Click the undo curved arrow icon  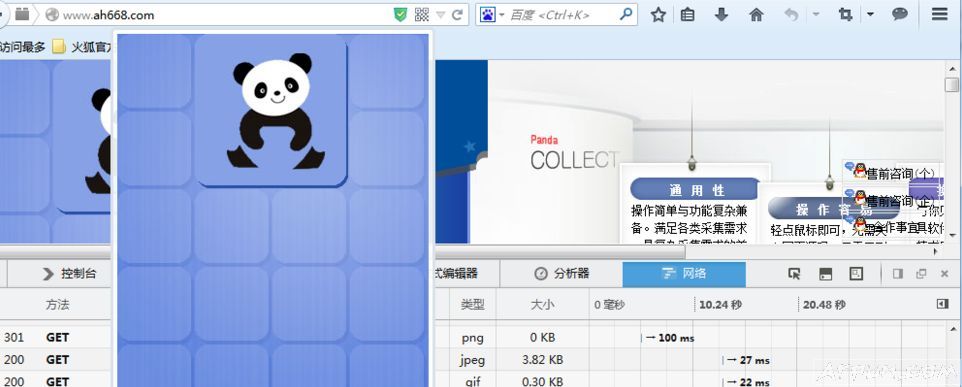click(x=791, y=15)
